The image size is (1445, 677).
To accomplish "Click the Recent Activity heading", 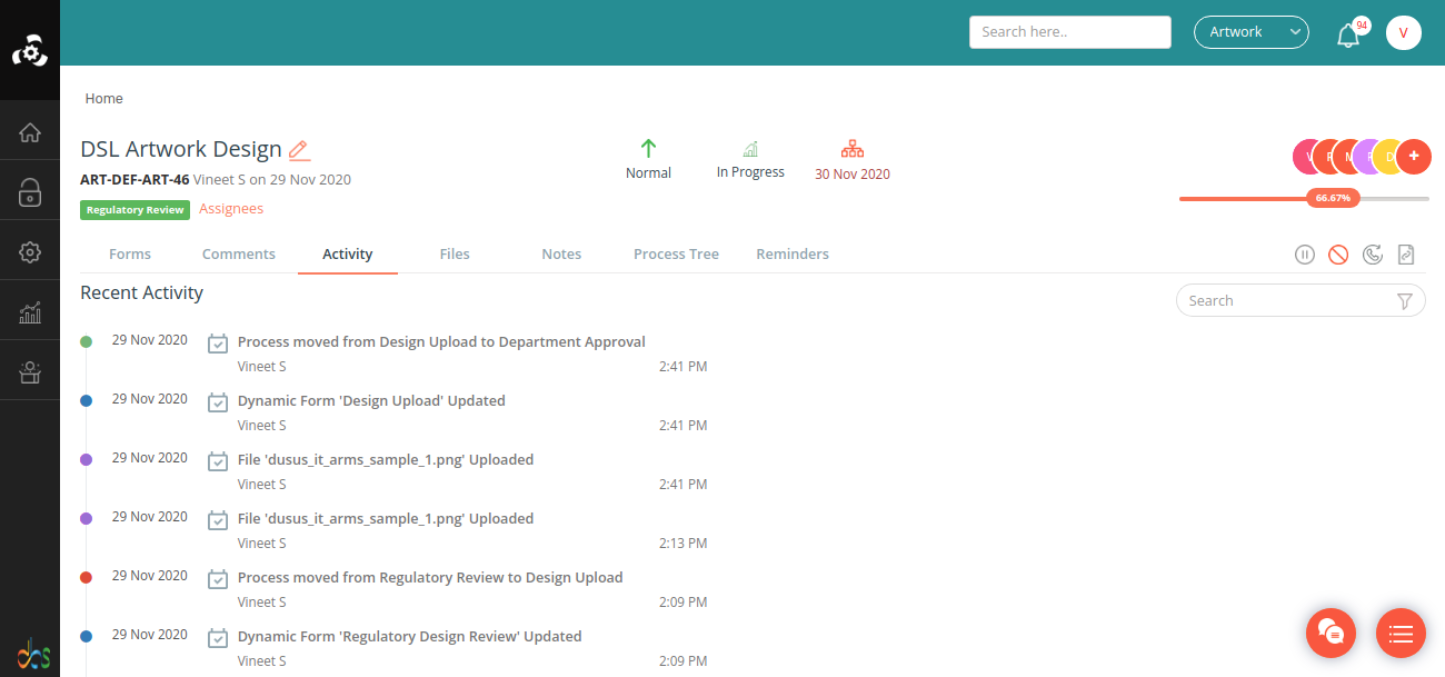I will (x=142, y=293).
